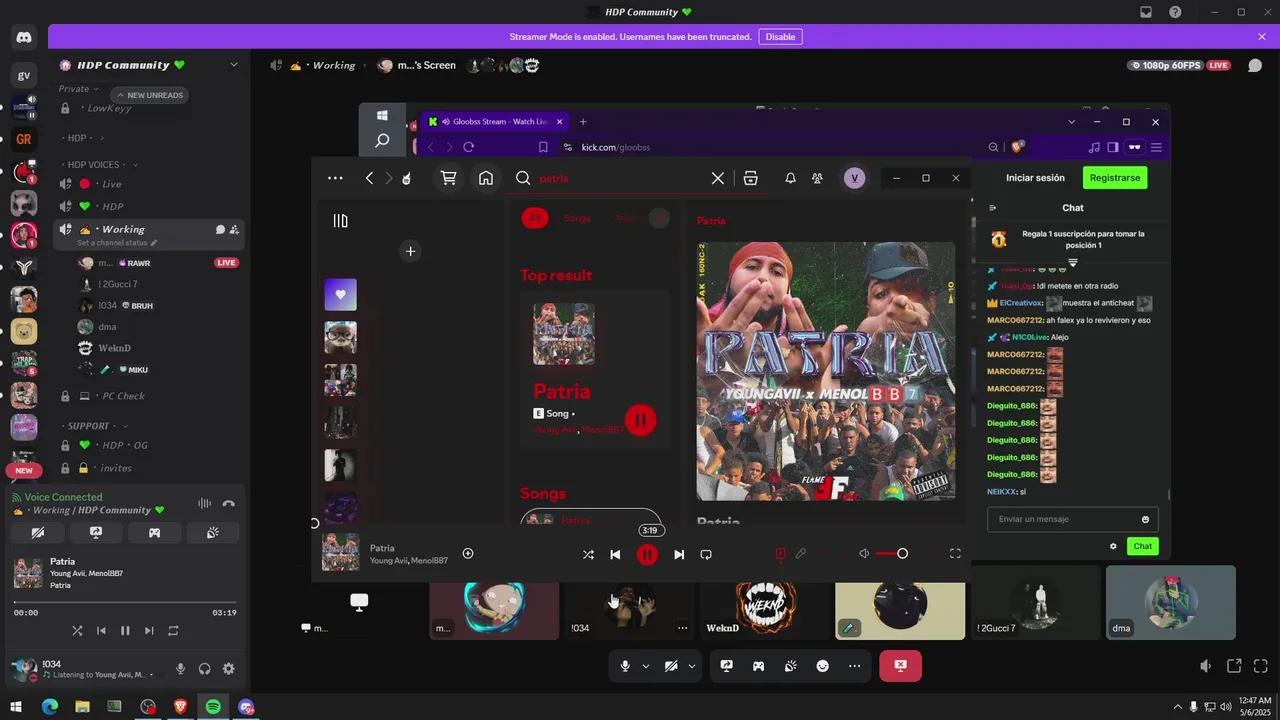Deafen with headphones icon in user panel
Screen dimensions: 1280x720
(205, 669)
